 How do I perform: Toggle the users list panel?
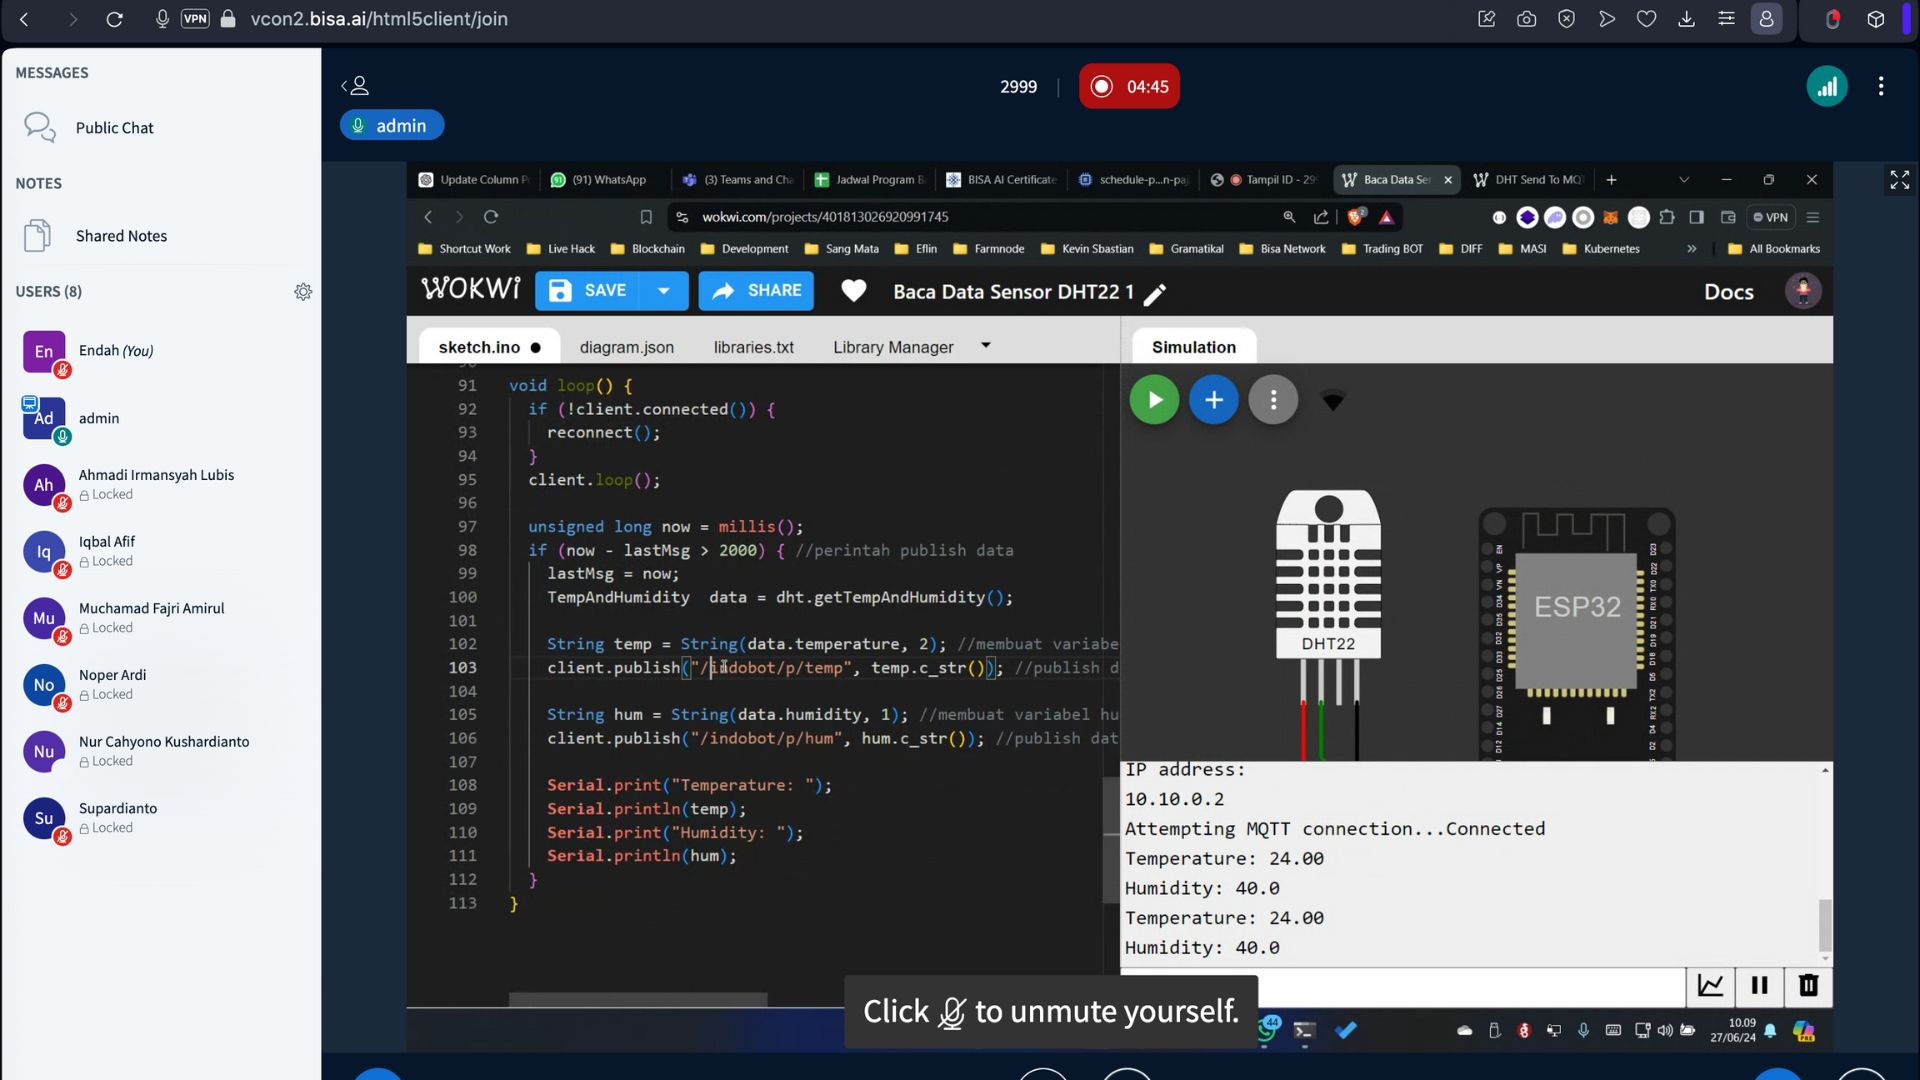tap(355, 87)
